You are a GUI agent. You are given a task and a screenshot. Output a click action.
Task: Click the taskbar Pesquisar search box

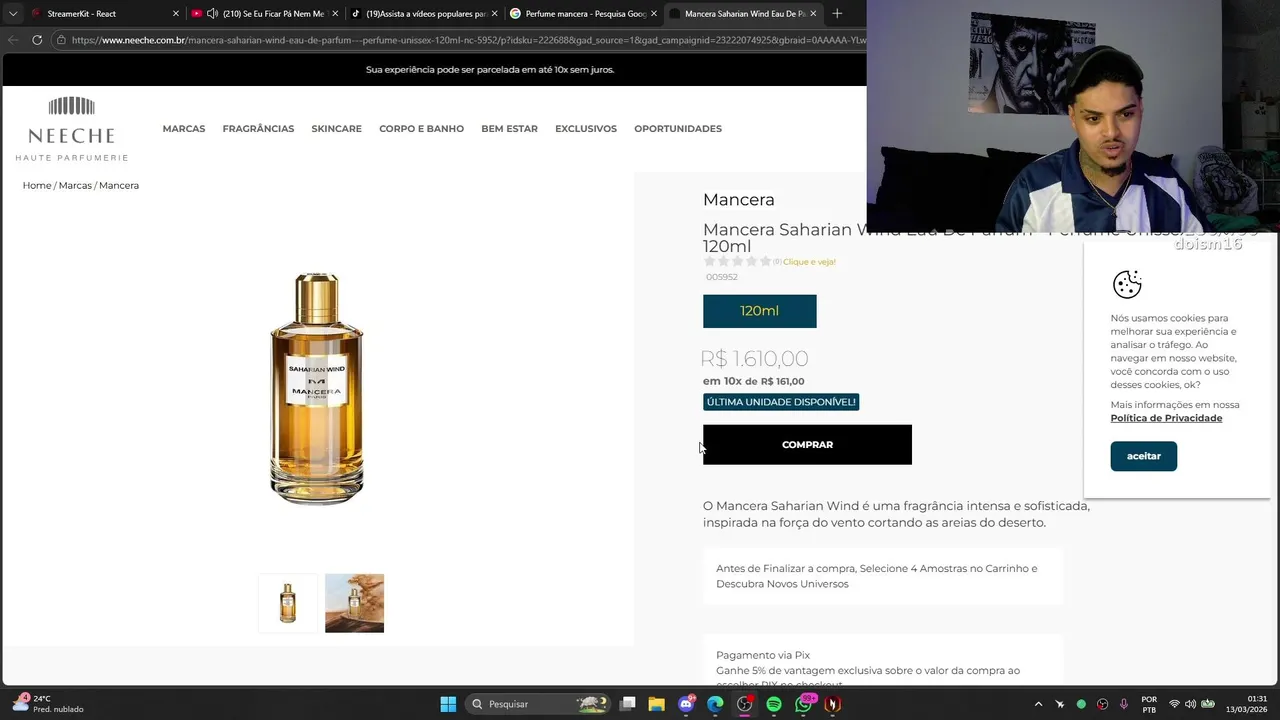click(539, 704)
